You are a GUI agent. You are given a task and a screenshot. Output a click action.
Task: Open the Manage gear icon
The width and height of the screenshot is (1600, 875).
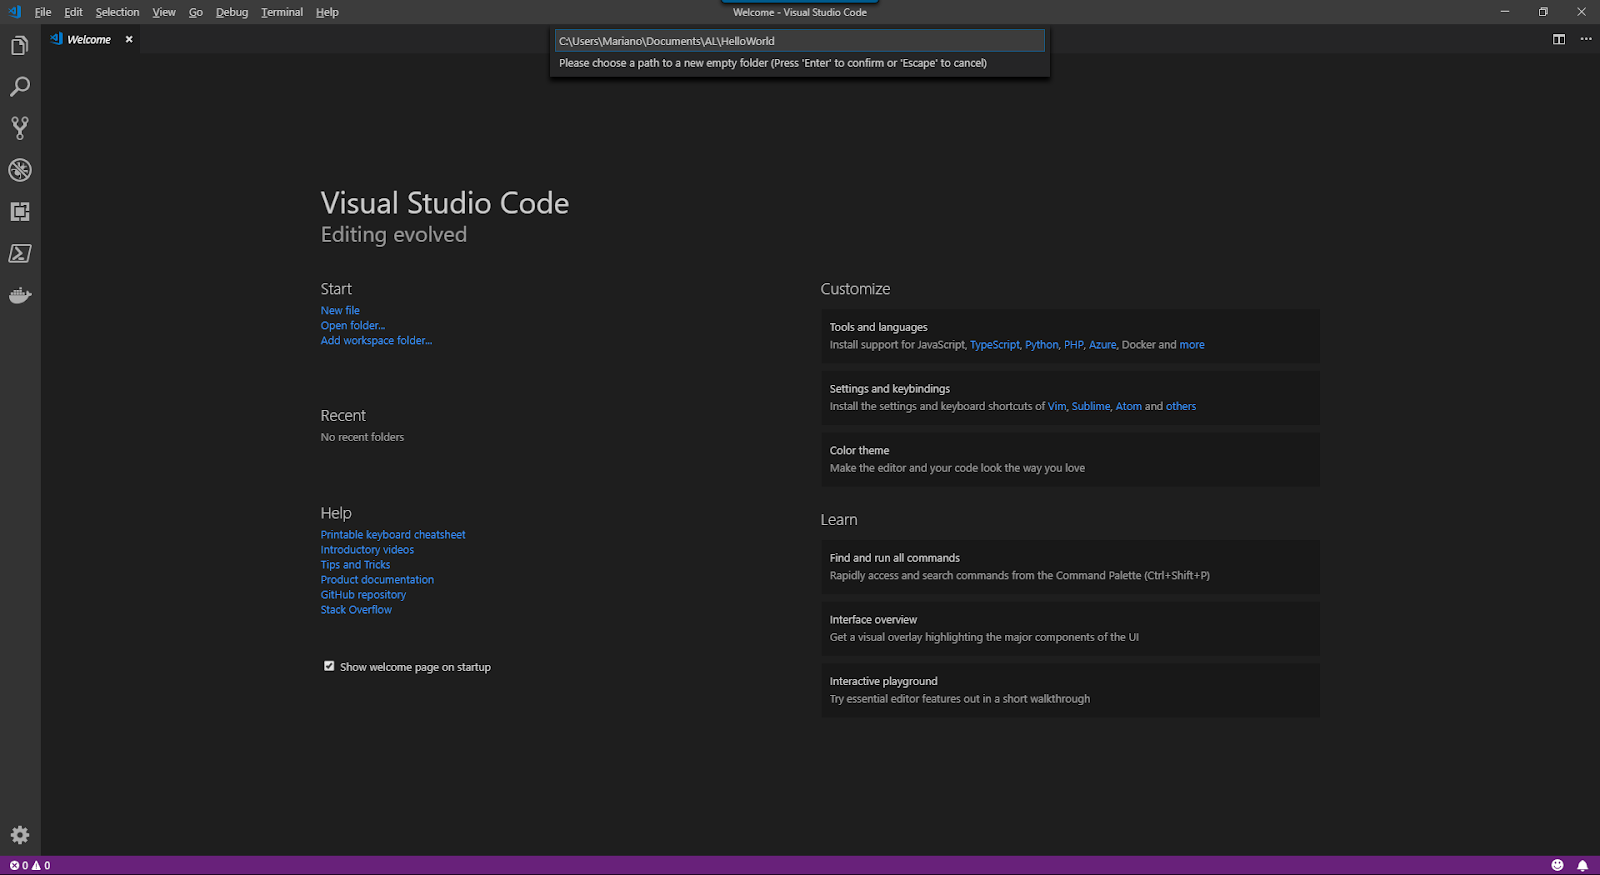[20, 835]
